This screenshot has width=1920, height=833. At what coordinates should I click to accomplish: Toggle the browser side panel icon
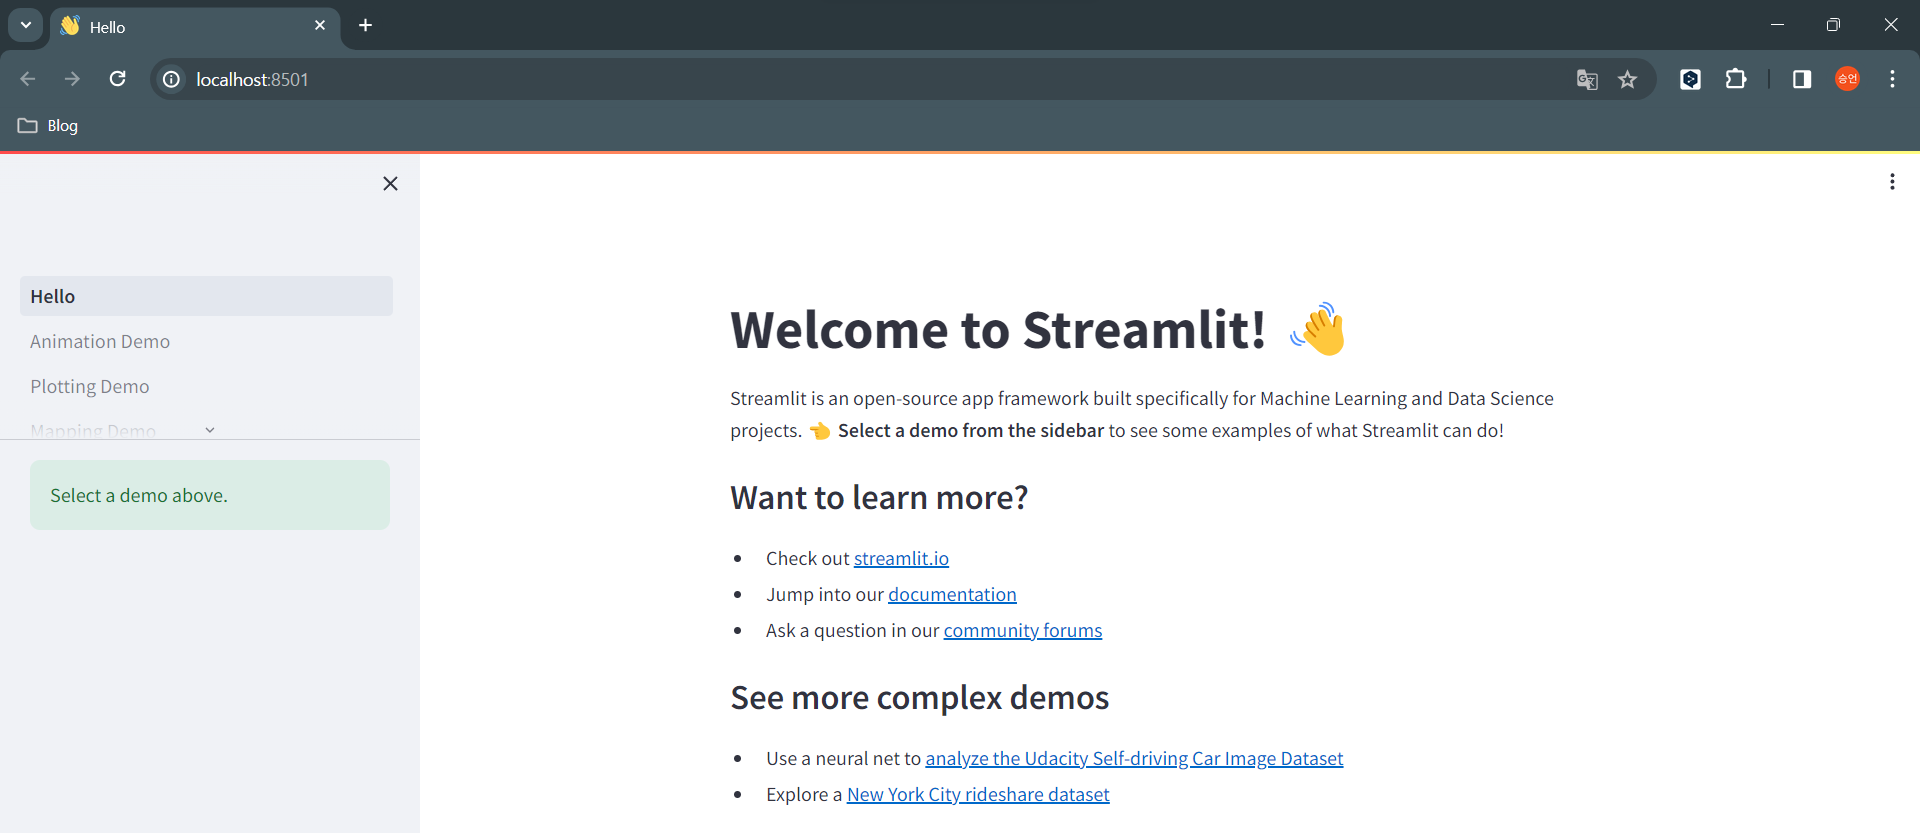coord(1802,79)
